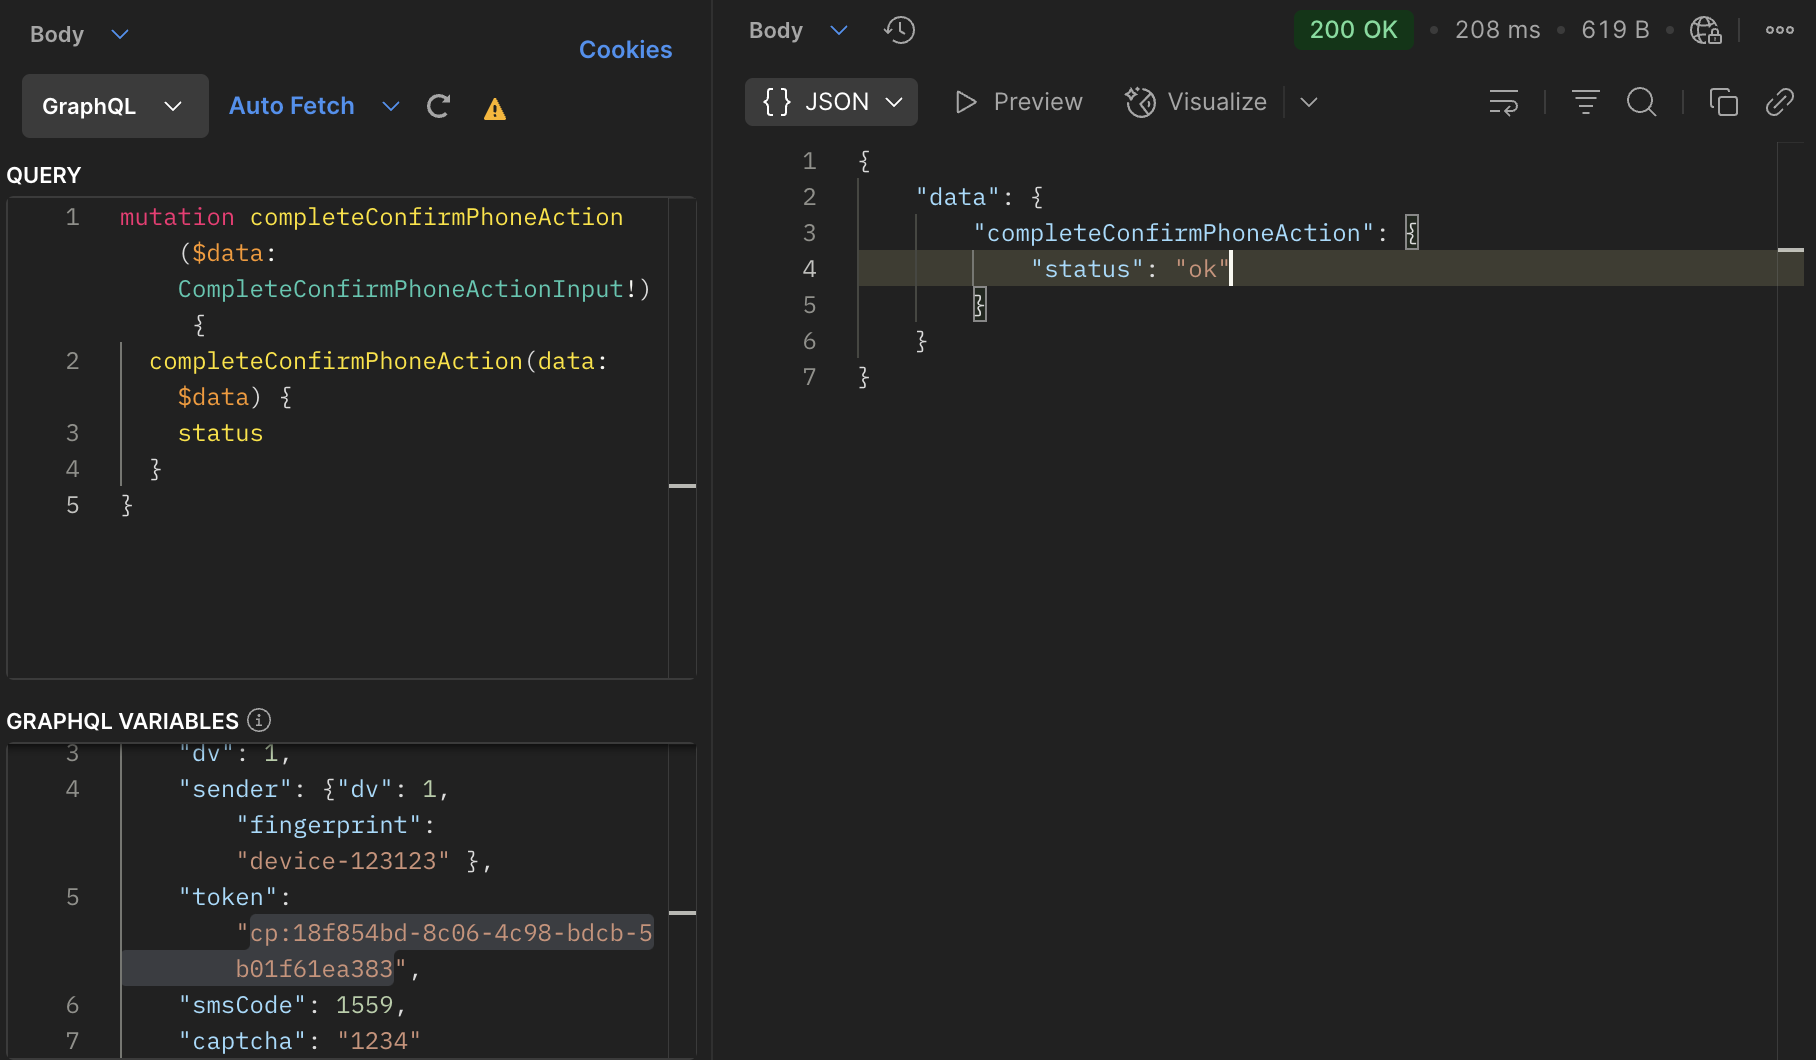Open the three-dots more options menu
Screen dimensions: 1816x1060
coord(1779,30)
